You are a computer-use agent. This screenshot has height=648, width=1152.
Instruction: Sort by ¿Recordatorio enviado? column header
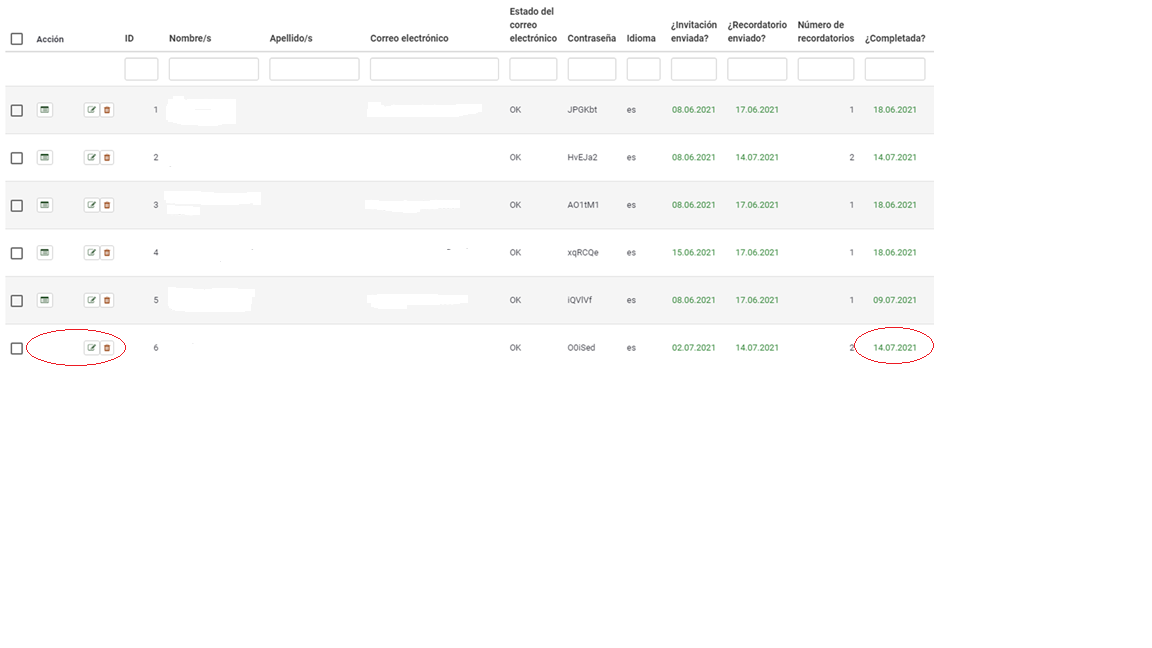pyautogui.click(x=757, y=32)
